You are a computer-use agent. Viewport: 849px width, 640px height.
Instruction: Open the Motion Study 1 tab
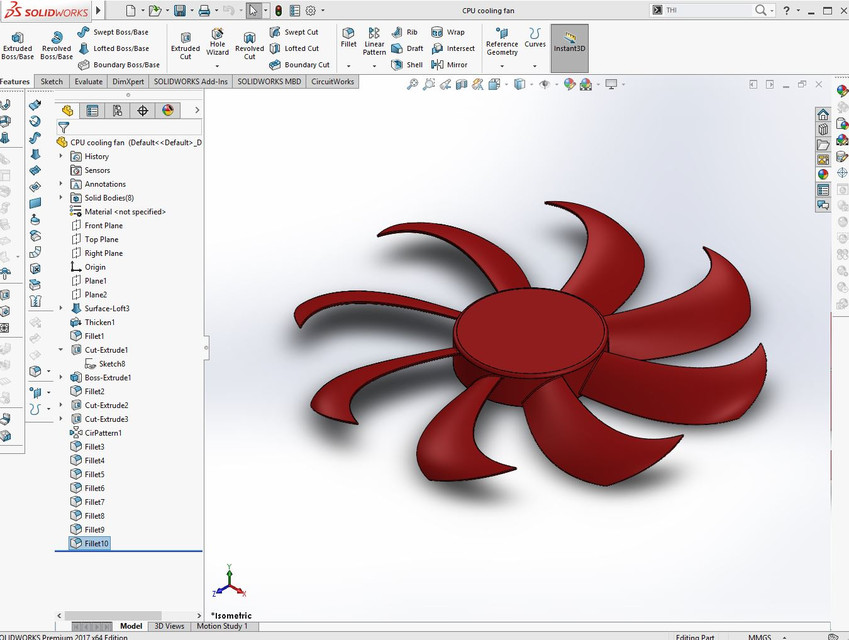pyautogui.click(x=220, y=626)
